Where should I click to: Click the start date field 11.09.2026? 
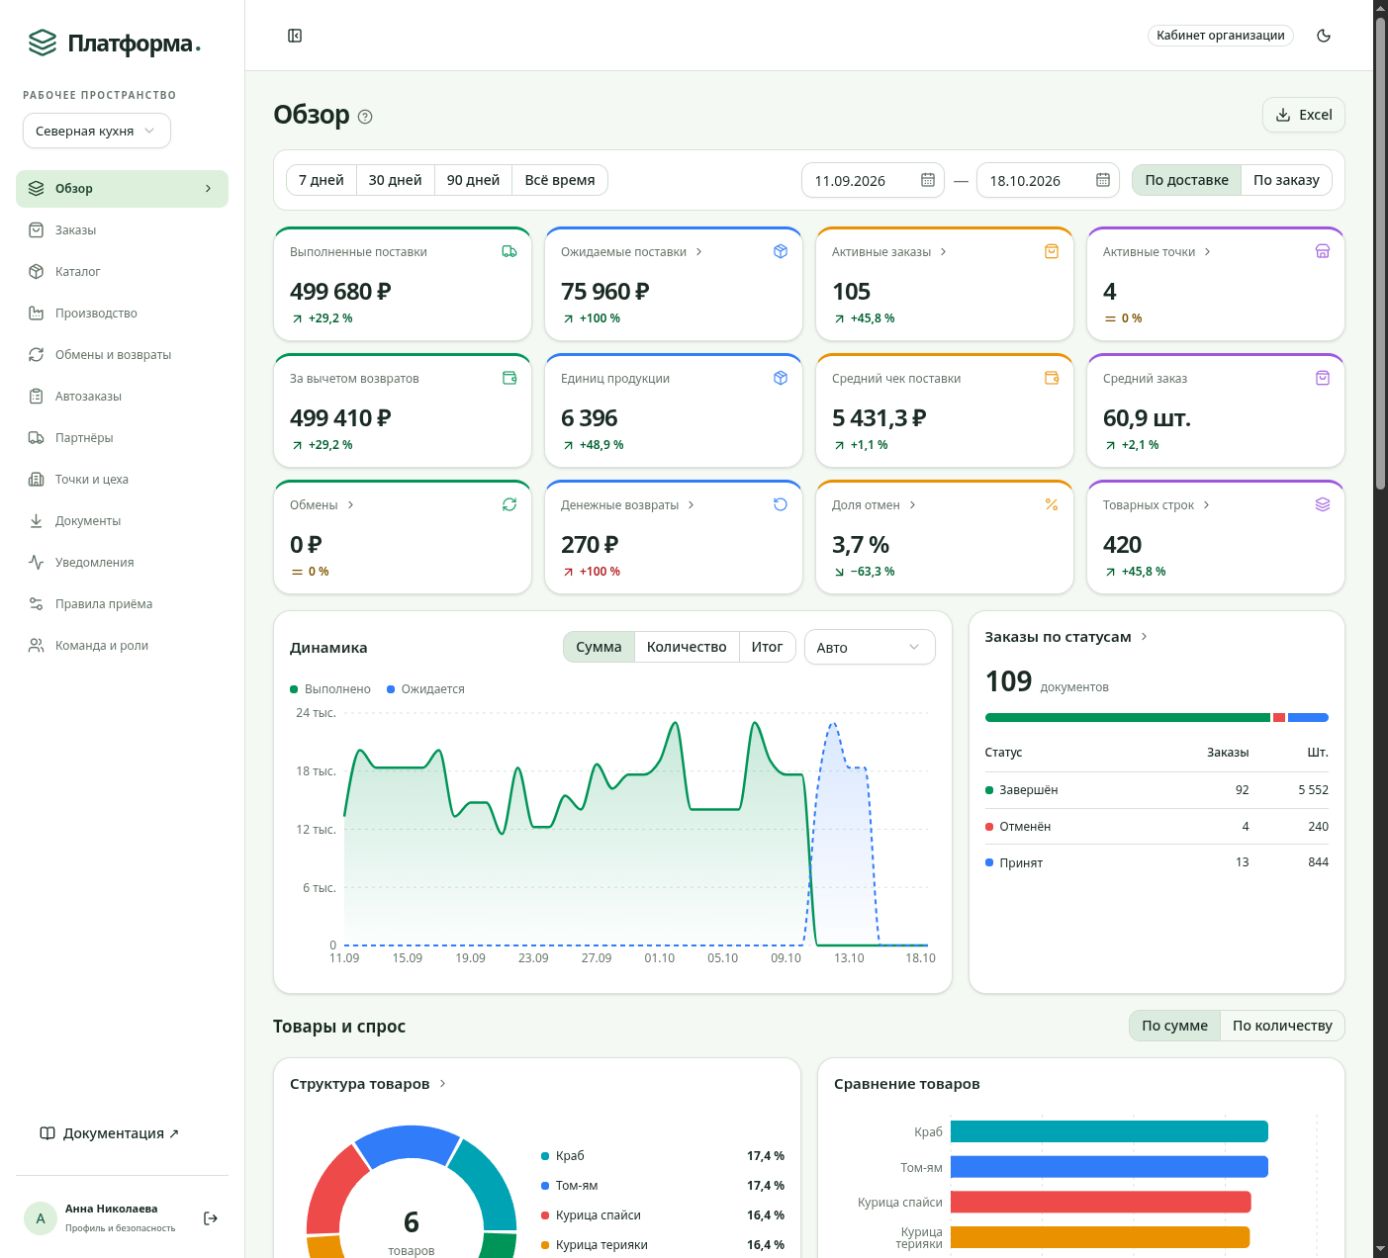click(x=872, y=180)
